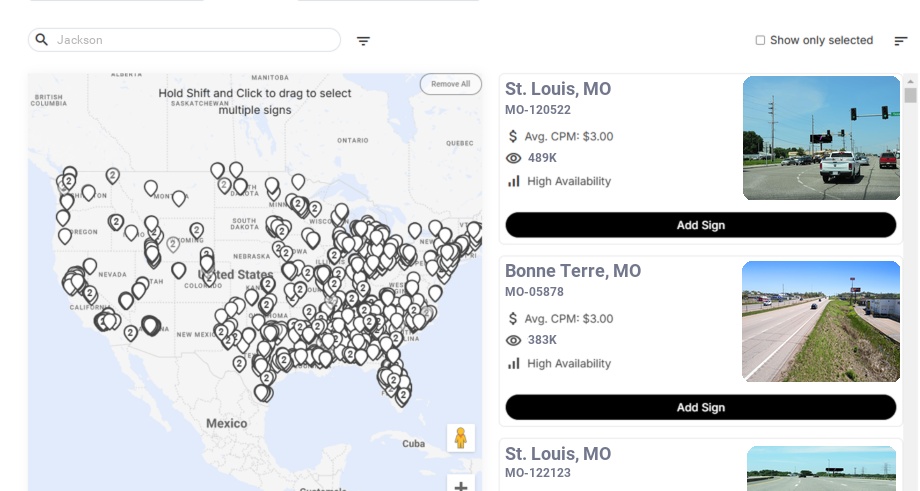Add the St. Louis MO-120522 sign
The image size is (920, 491).
[700, 225]
